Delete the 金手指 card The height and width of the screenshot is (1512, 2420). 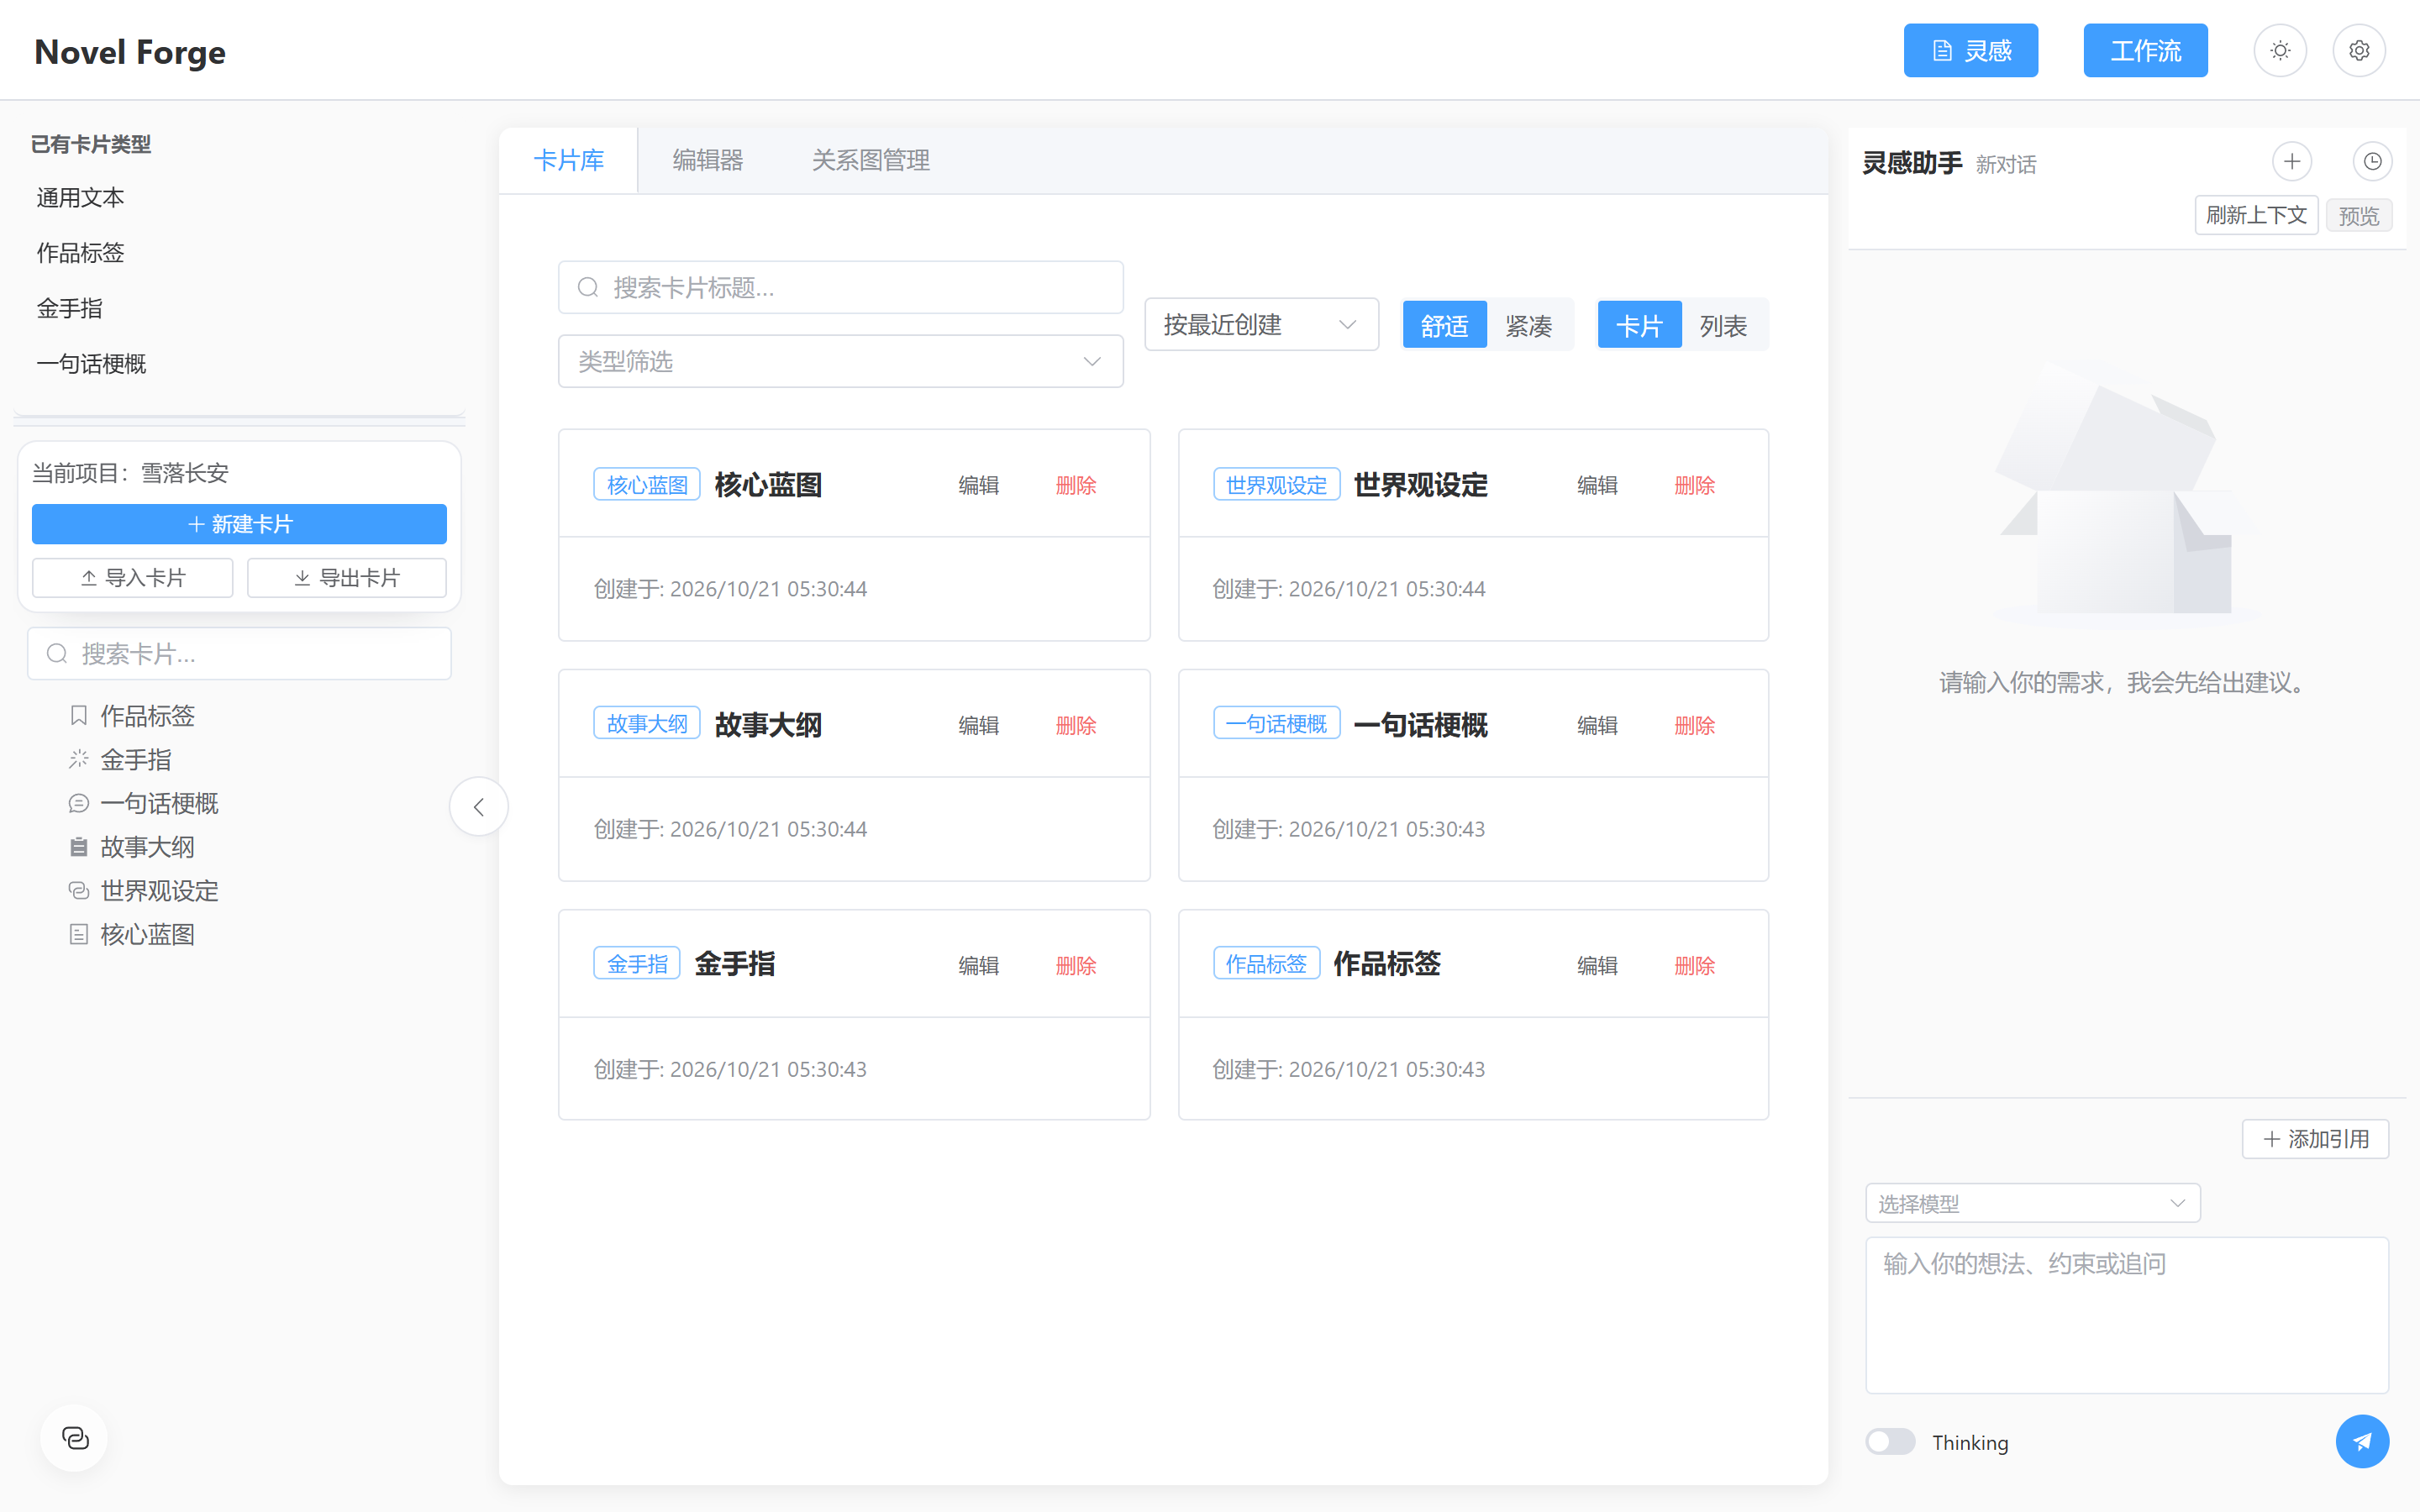1076,965
